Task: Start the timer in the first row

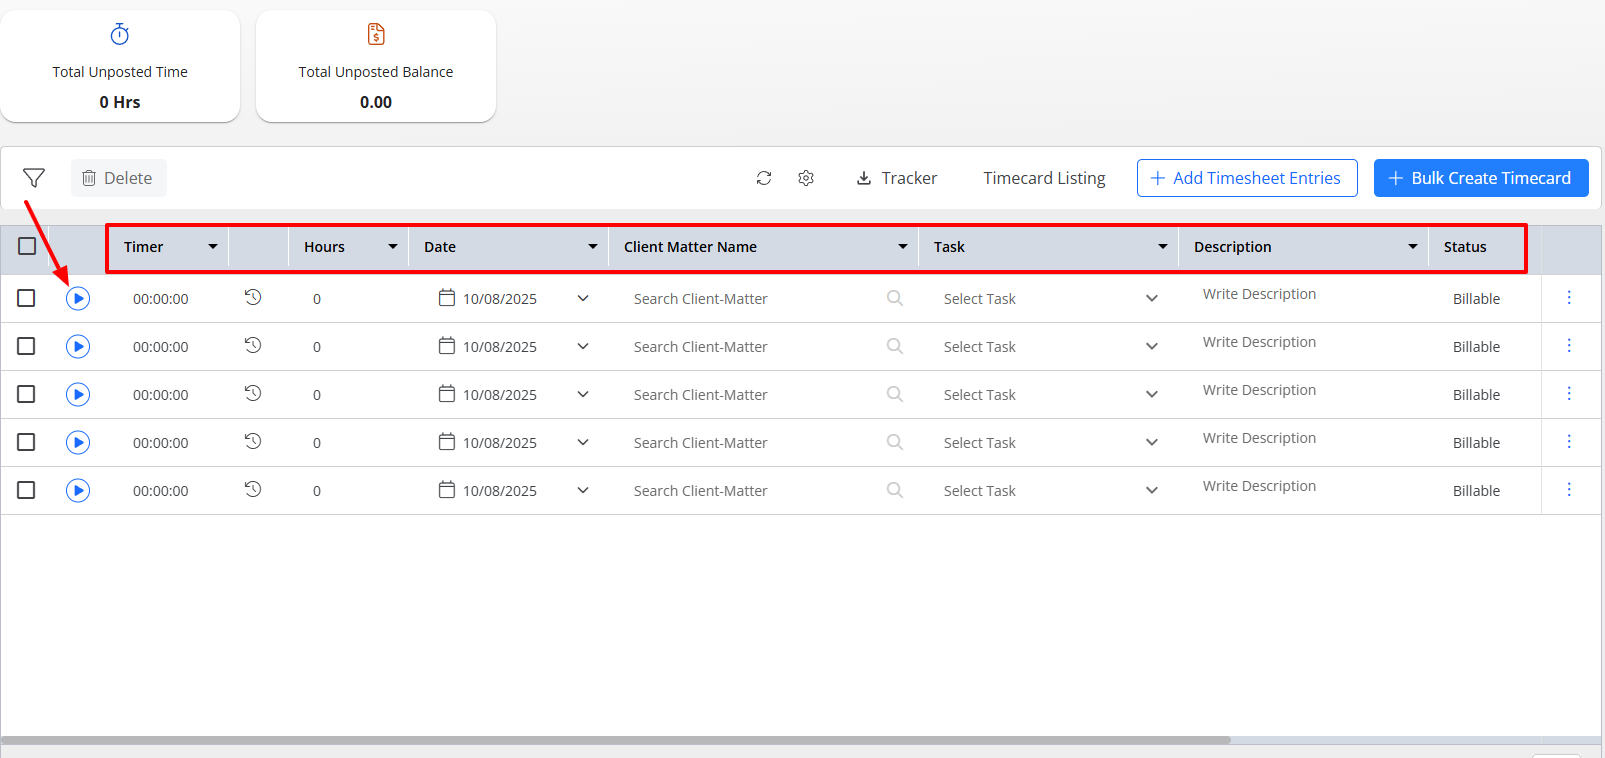Action: coord(78,298)
